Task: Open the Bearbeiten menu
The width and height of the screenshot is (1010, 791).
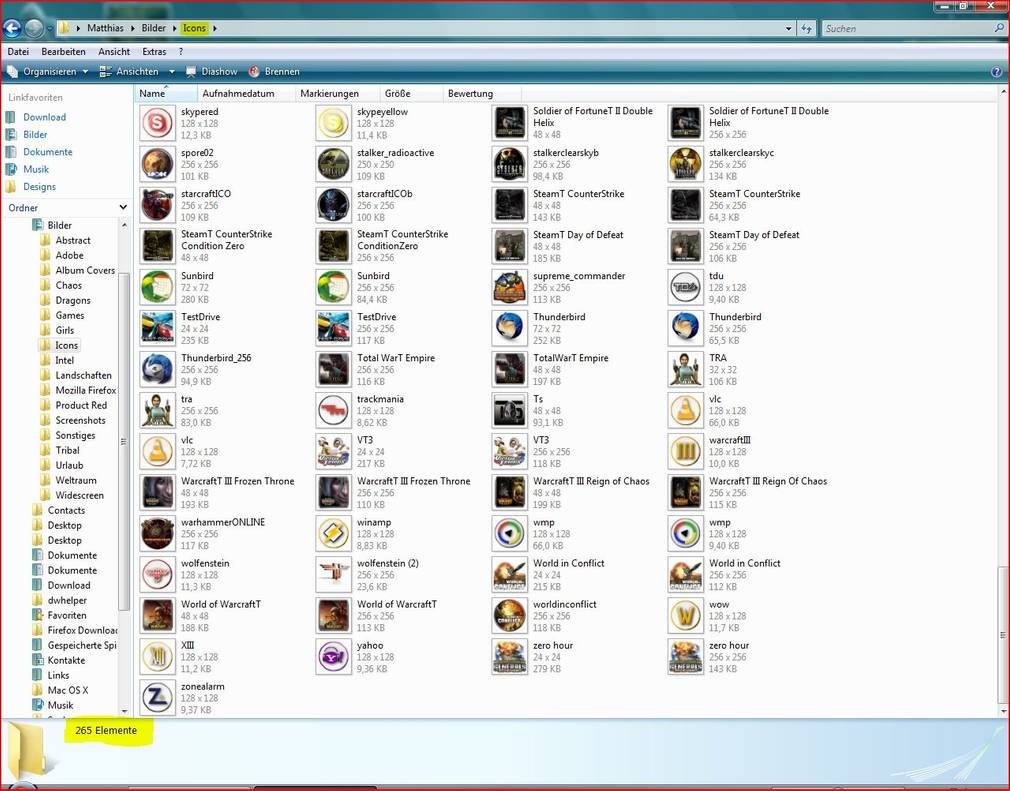Action: click(x=63, y=52)
